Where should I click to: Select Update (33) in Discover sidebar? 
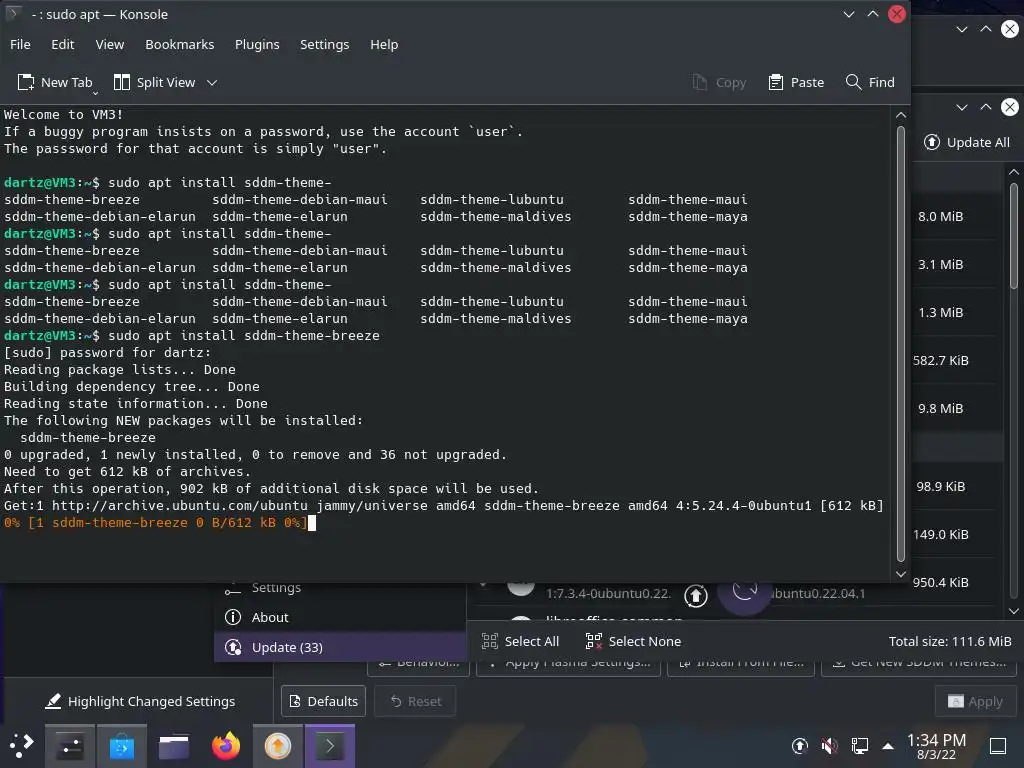(340, 647)
